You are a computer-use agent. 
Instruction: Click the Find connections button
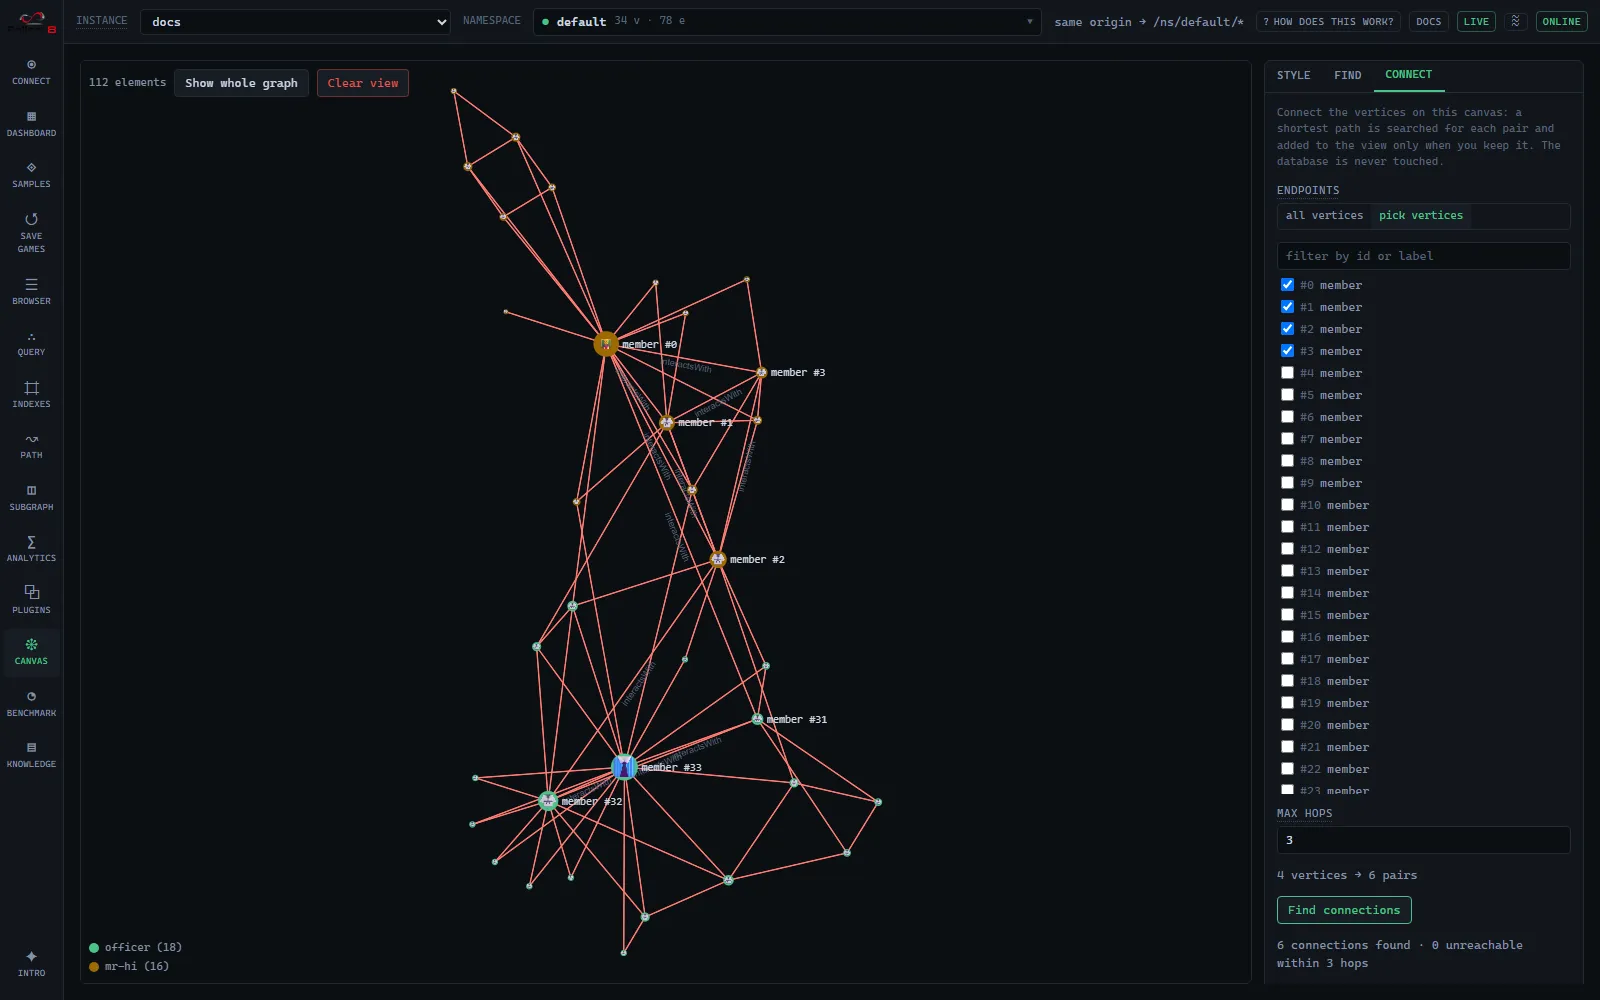pyautogui.click(x=1344, y=910)
